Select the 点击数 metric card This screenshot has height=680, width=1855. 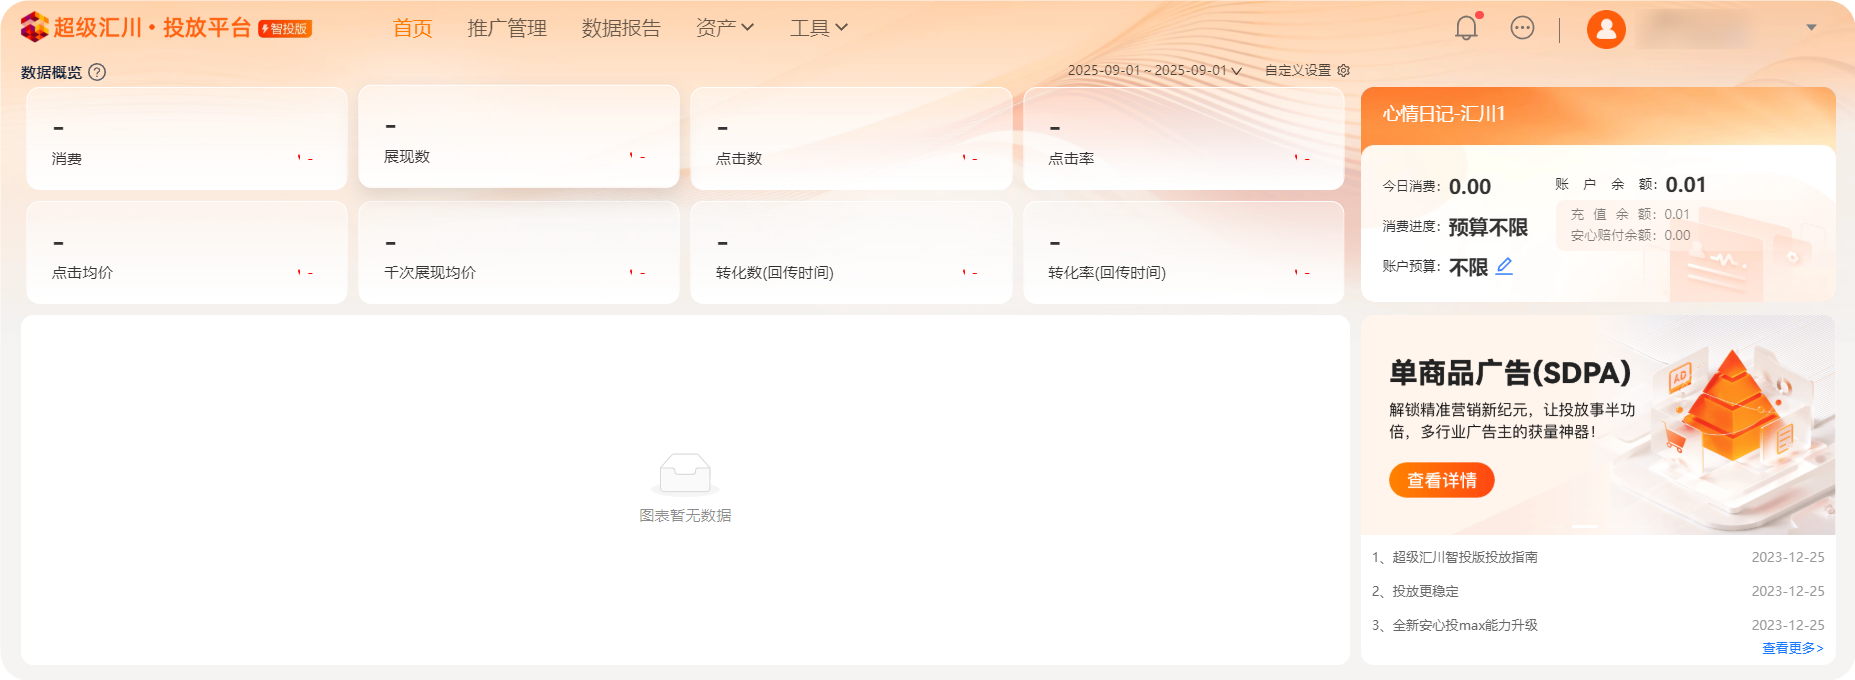(x=851, y=138)
